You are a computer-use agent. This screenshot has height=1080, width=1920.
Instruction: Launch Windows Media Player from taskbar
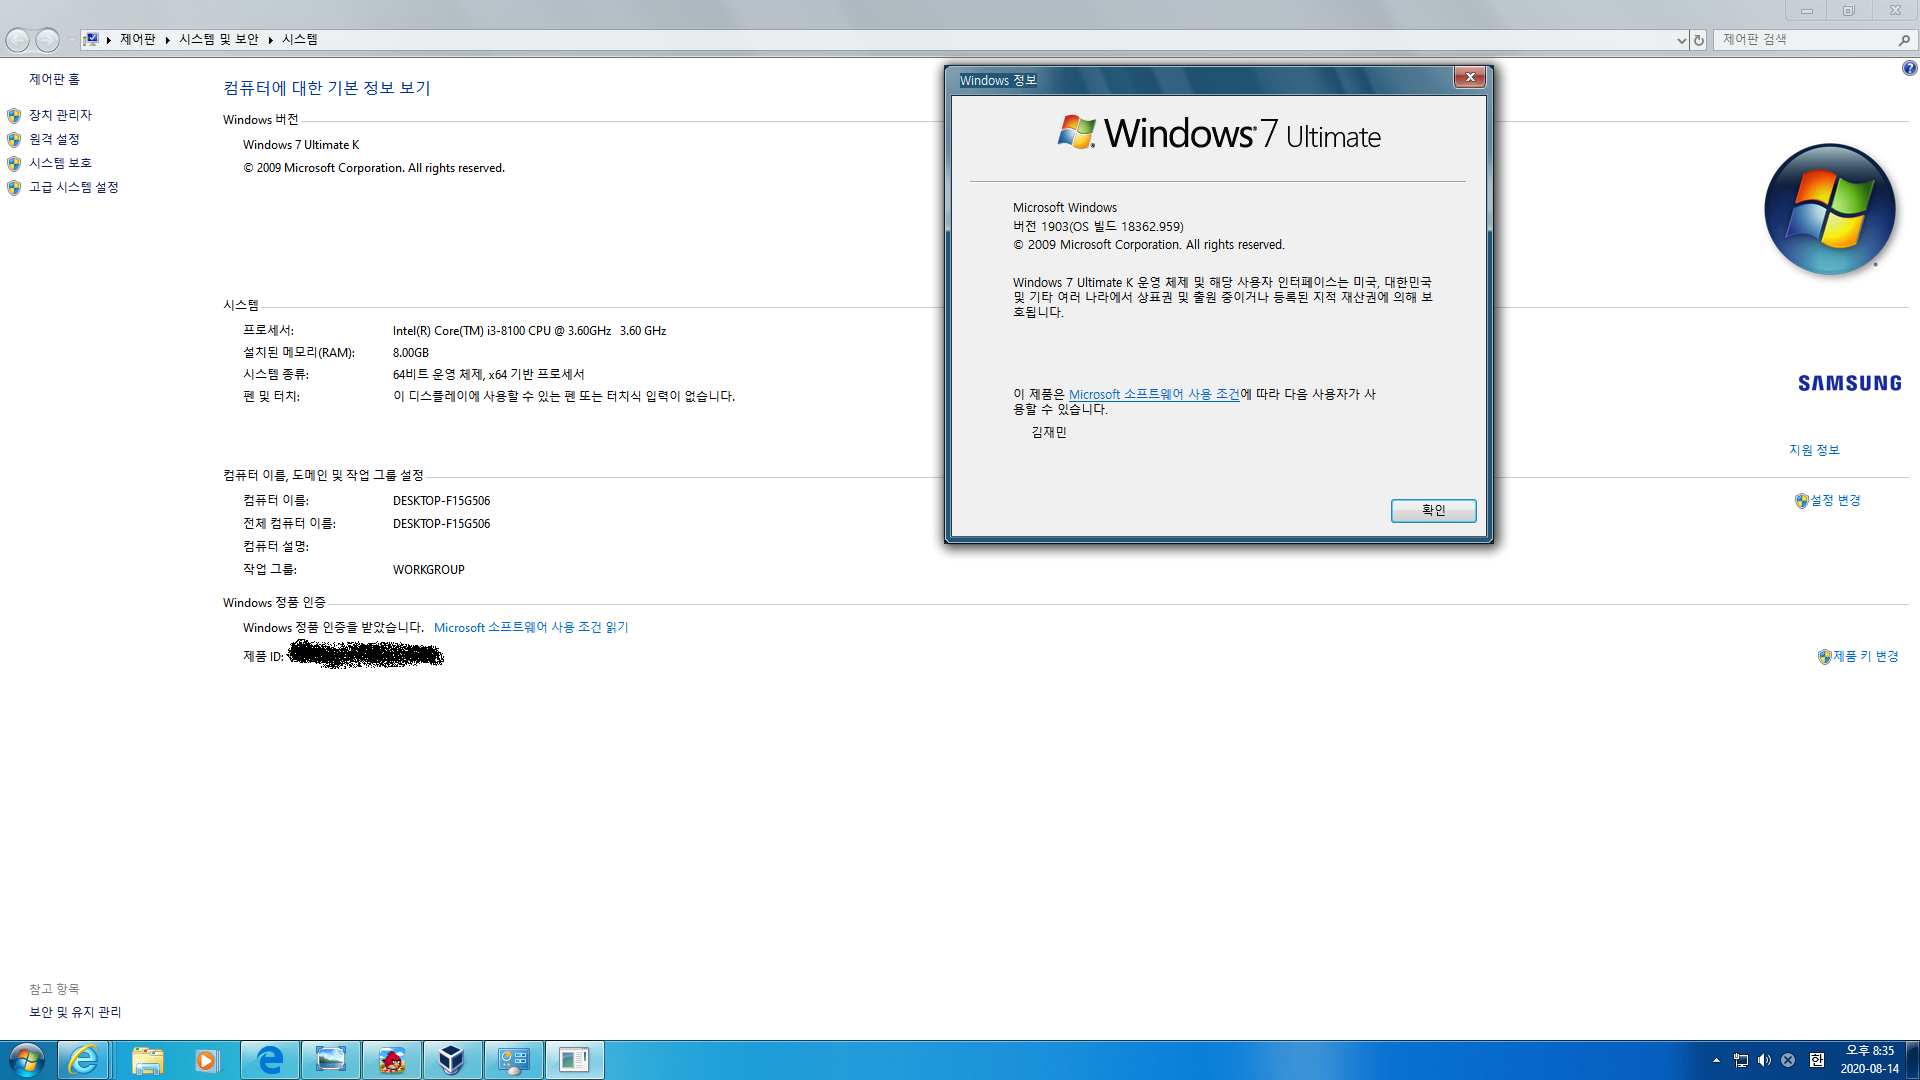207,1060
